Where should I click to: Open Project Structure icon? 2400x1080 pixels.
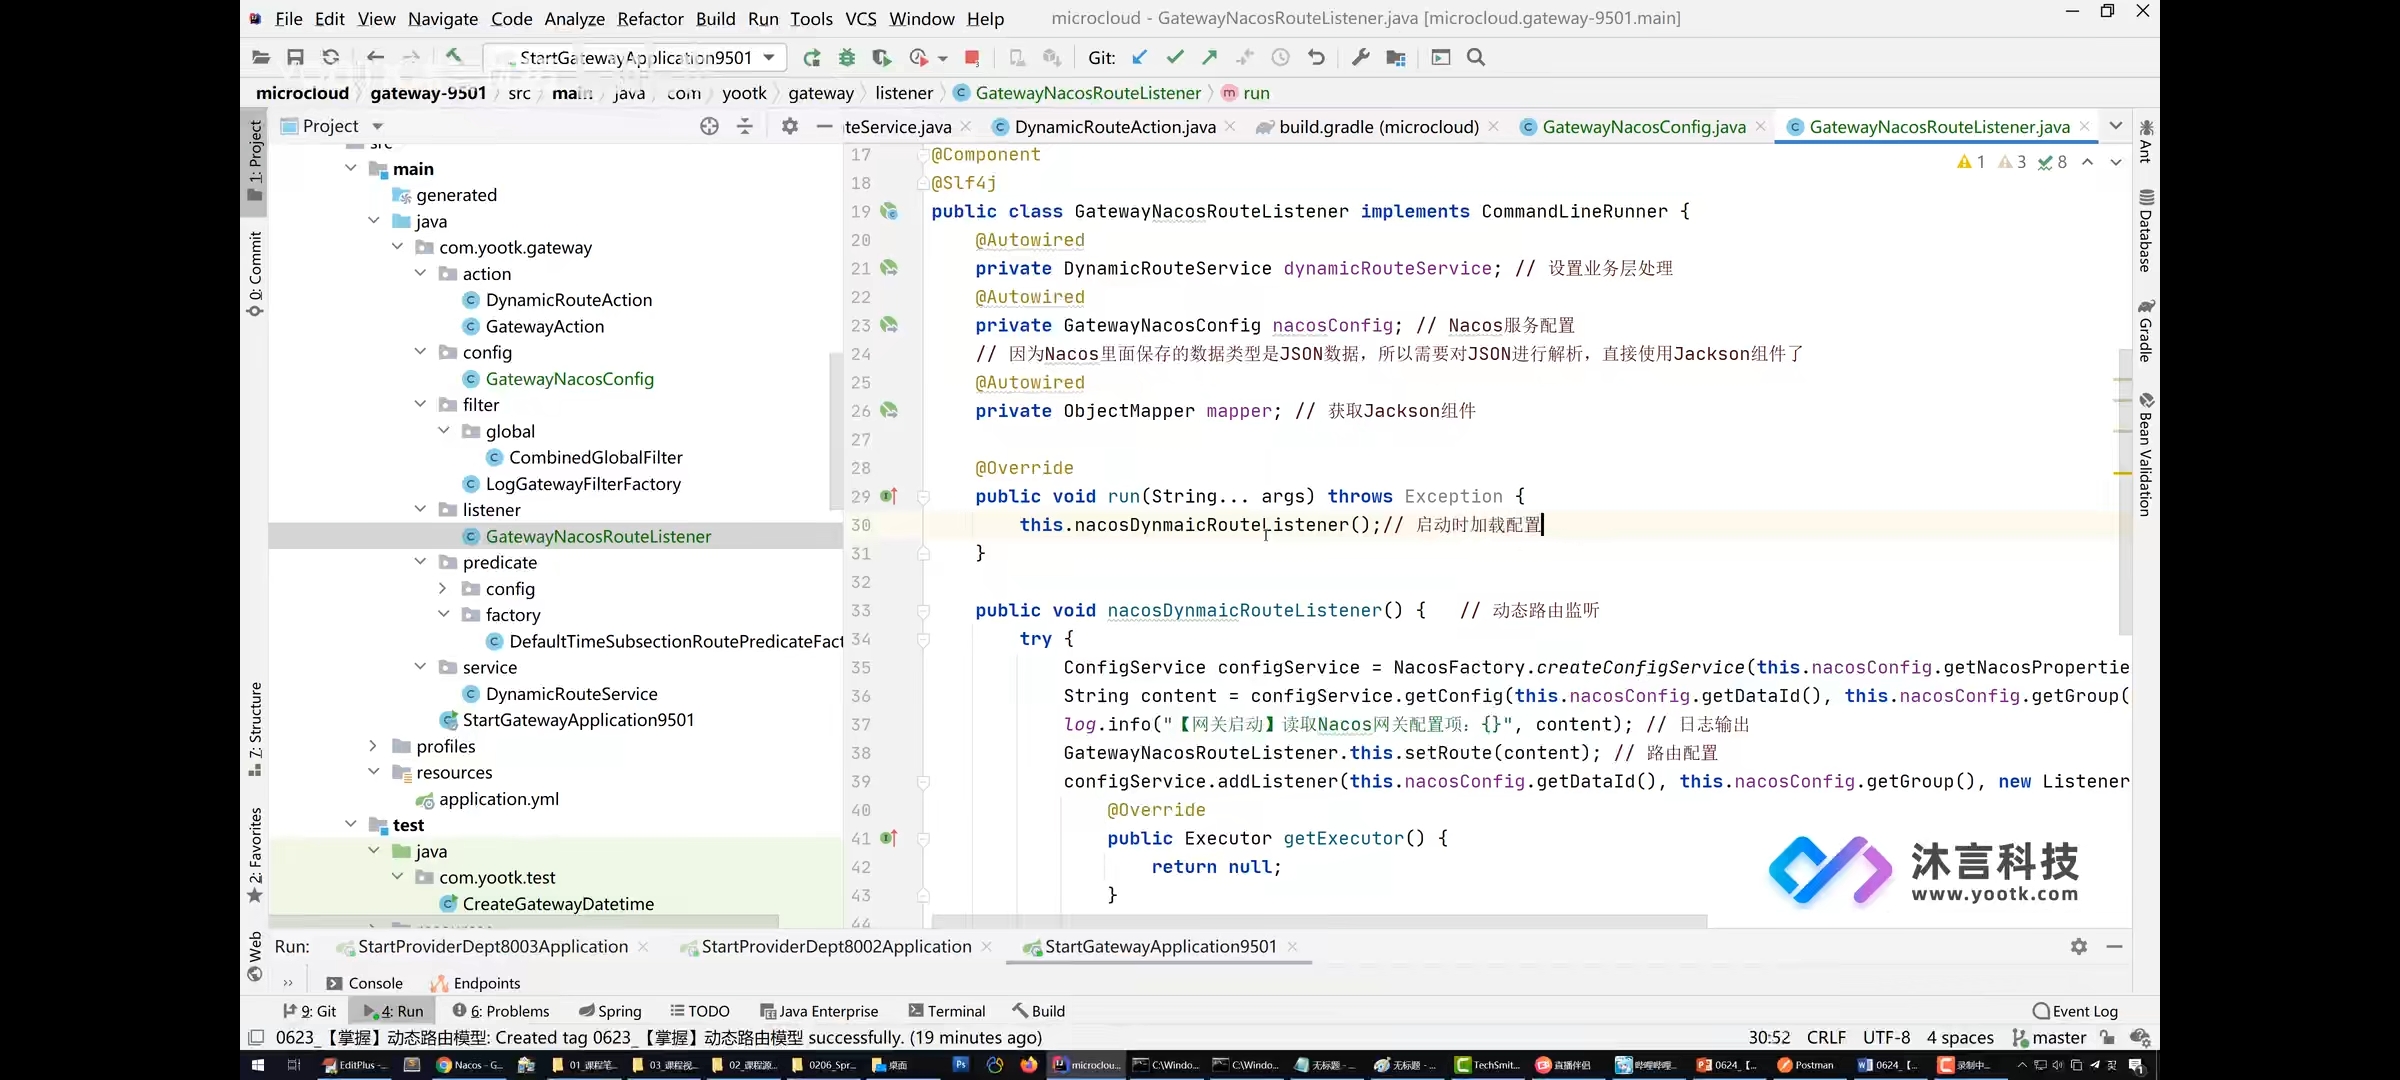coord(1396,57)
